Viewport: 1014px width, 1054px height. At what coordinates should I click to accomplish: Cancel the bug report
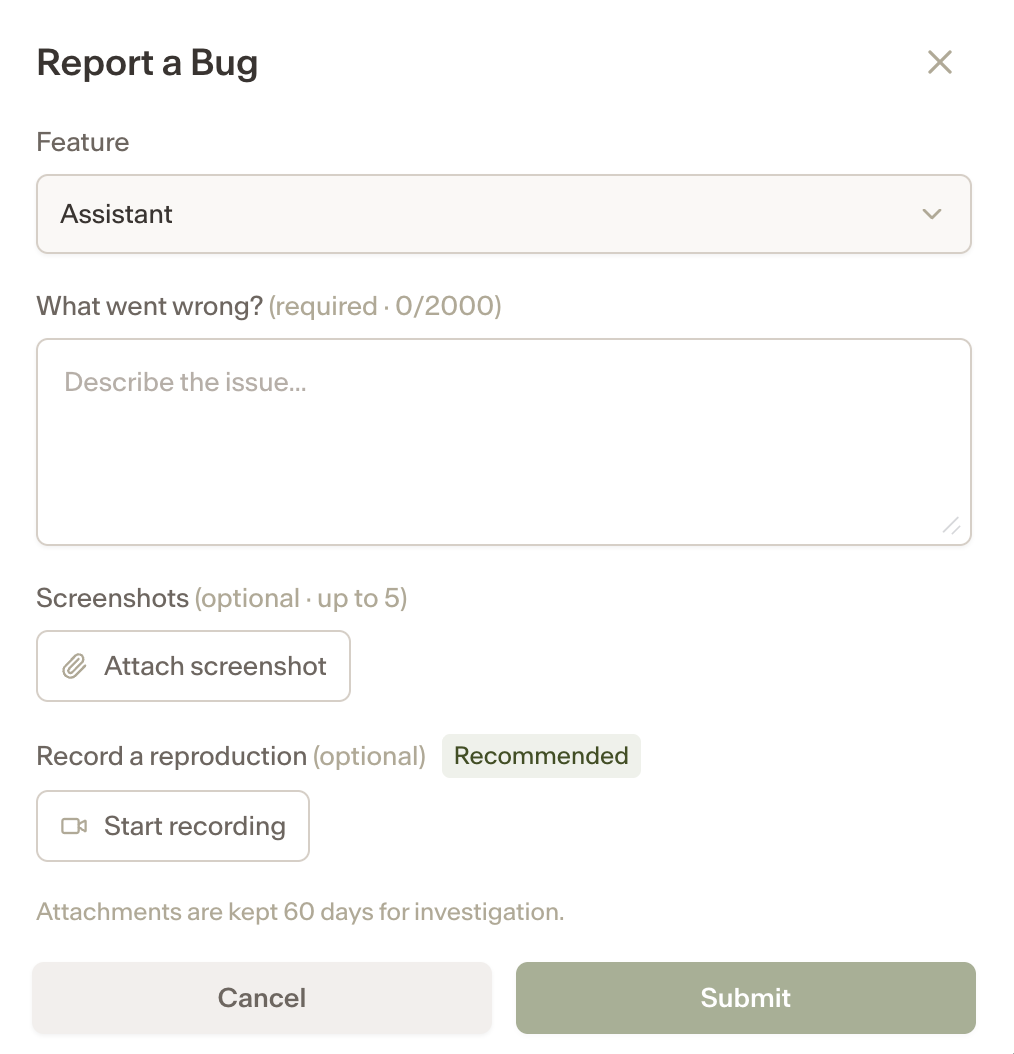tap(262, 998)
